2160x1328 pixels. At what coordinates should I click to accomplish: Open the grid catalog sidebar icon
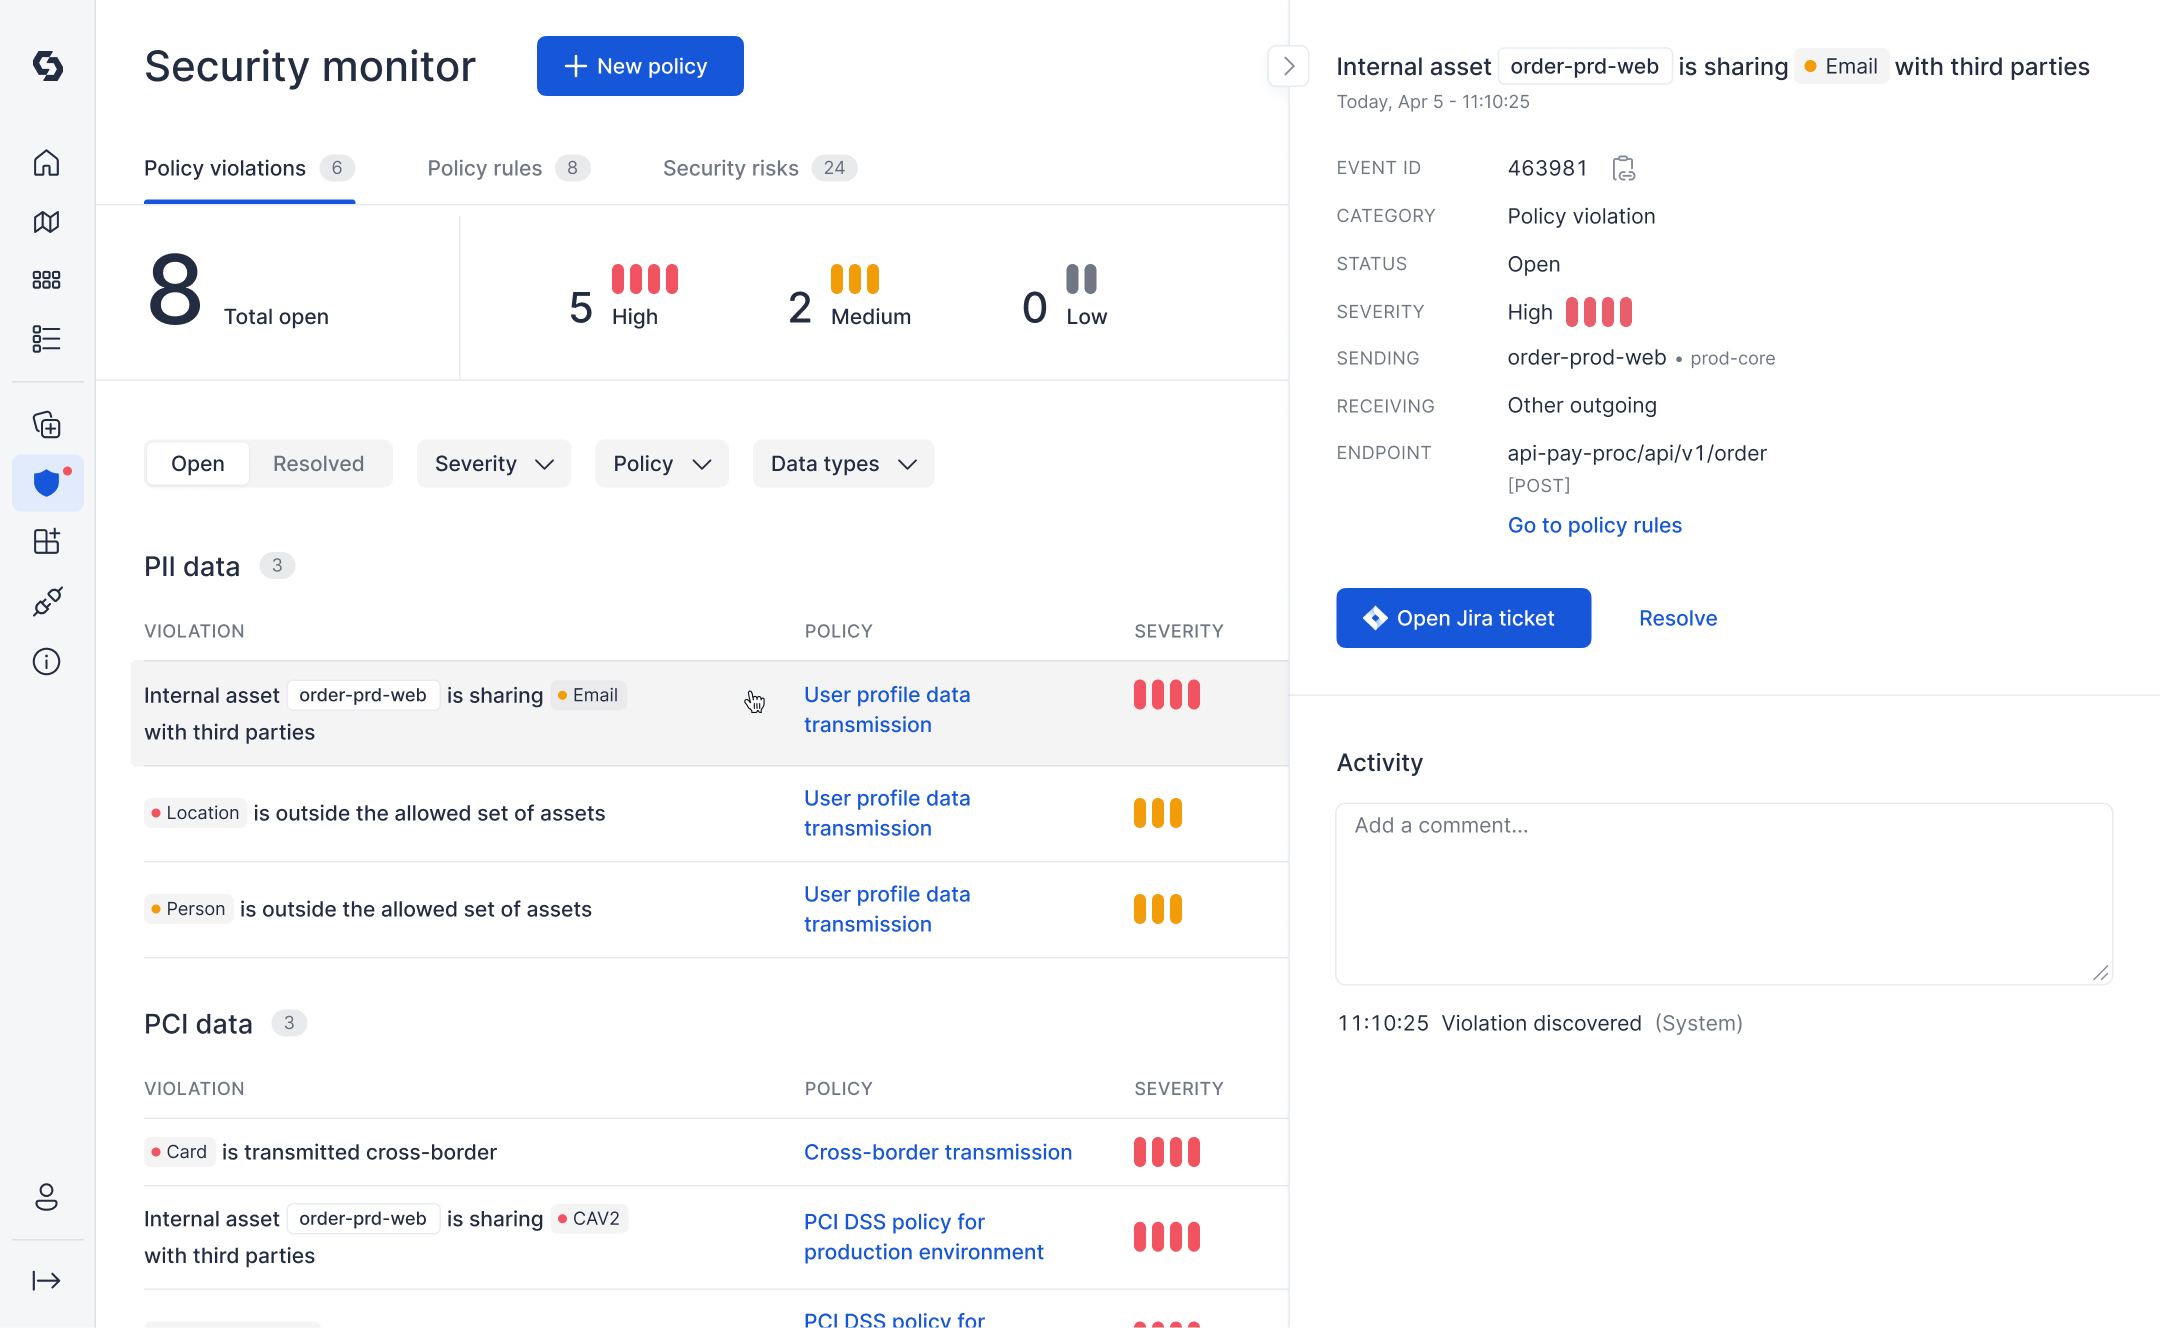[47, 280]
